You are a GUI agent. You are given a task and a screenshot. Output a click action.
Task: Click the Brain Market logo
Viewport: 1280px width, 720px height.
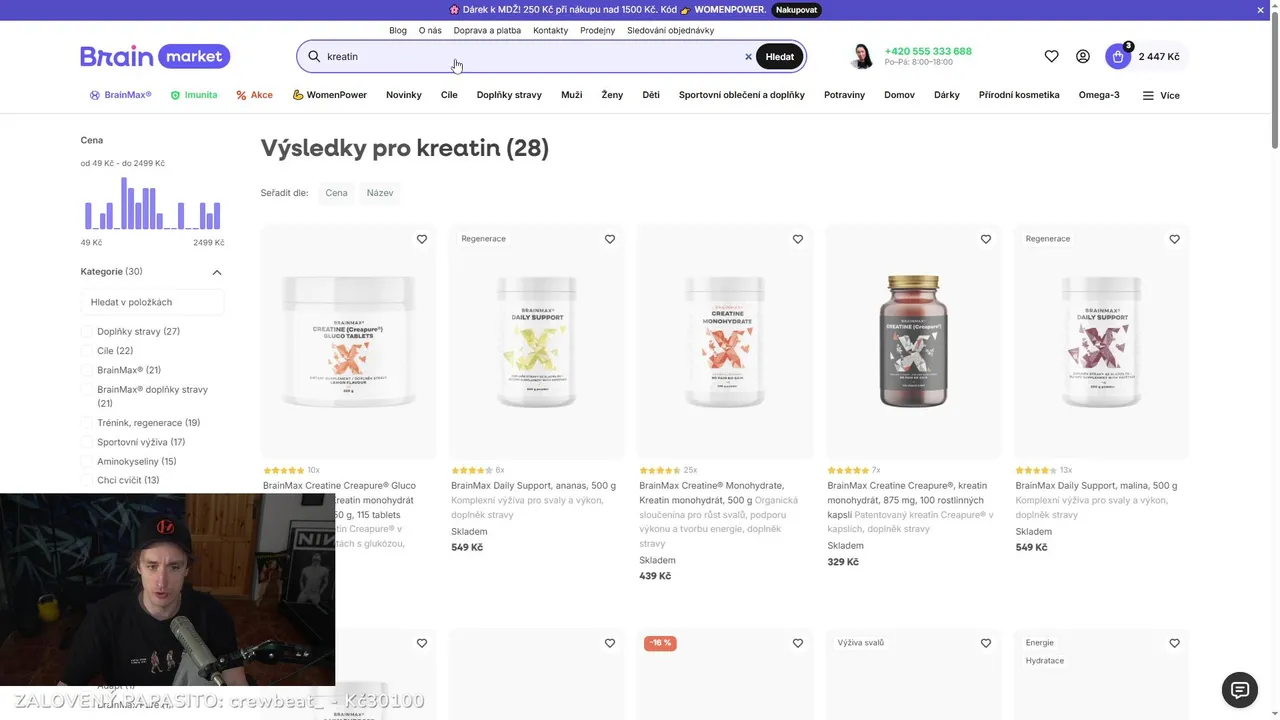click(155, 56)
